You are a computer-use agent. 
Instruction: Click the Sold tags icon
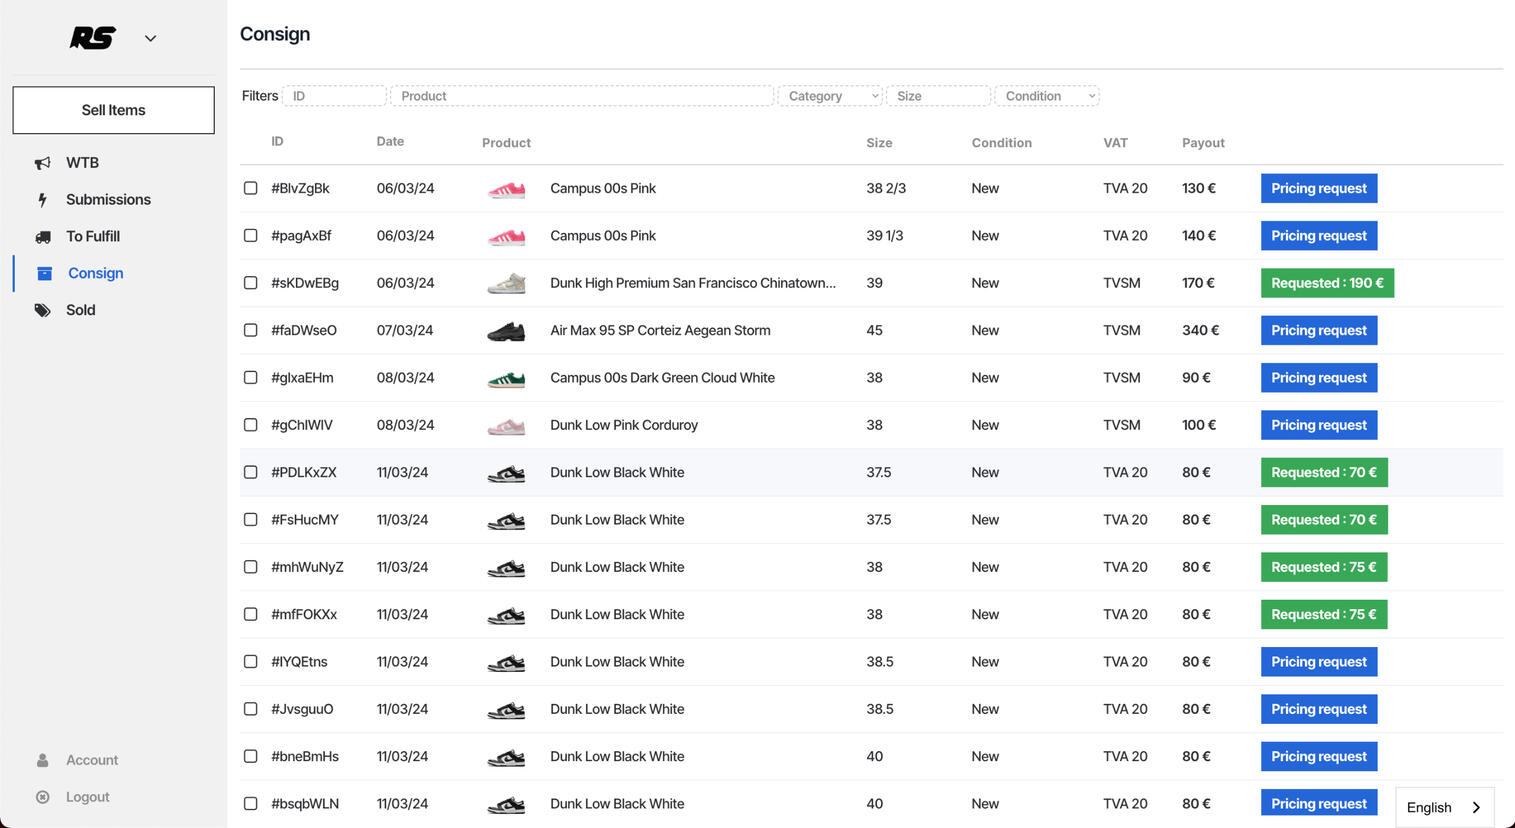[x=42, y=310]
